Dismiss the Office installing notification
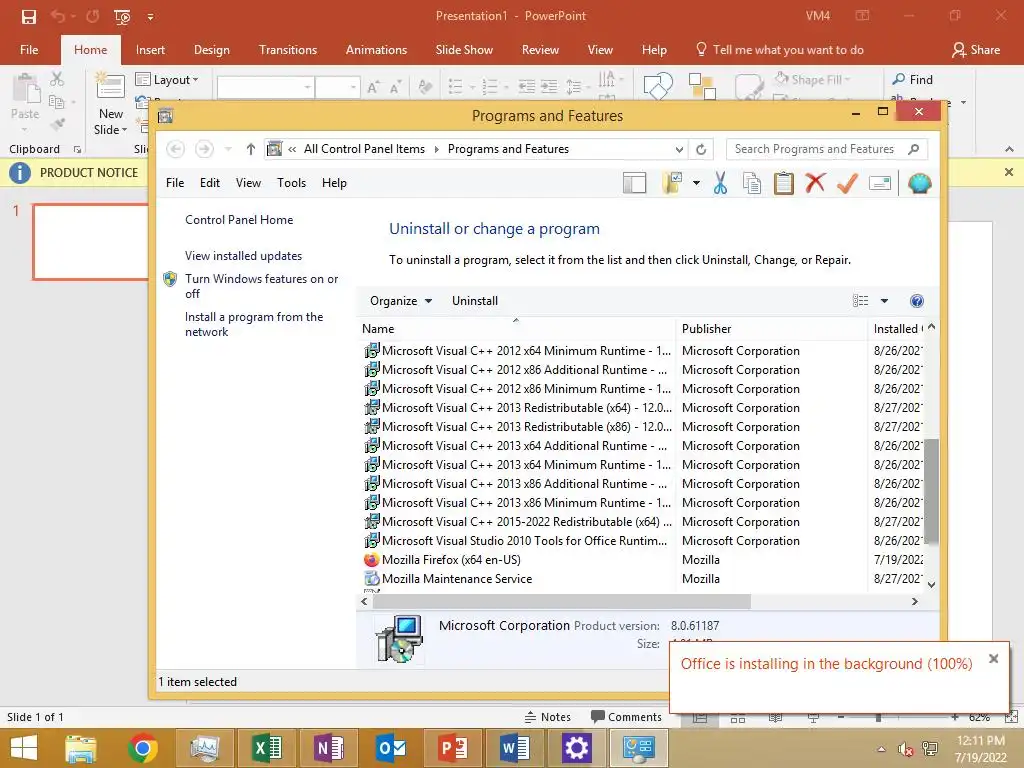 (x=993, y=658)
